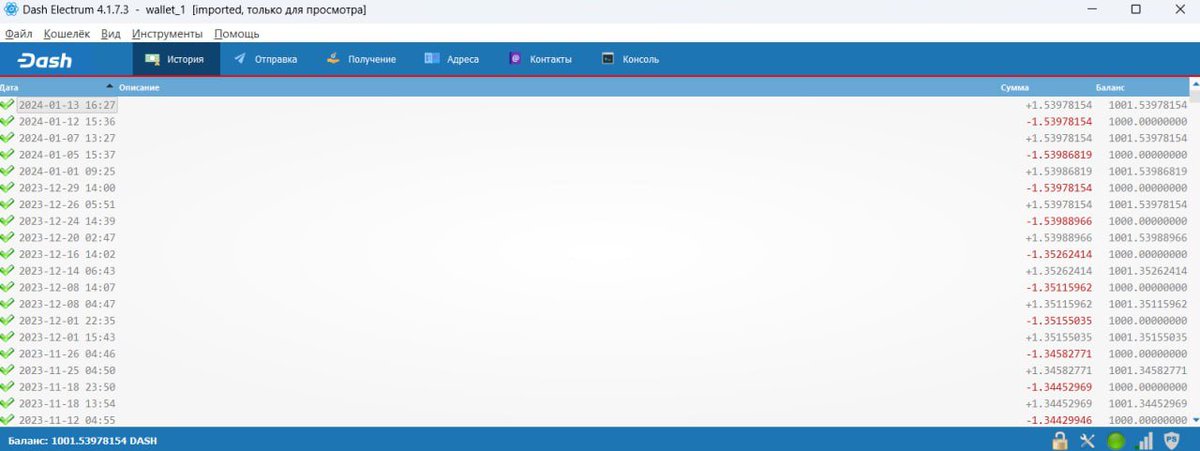Open preferences via wrench-screwdriver icon
The image size is (1200, 451).
(1088, 440)
